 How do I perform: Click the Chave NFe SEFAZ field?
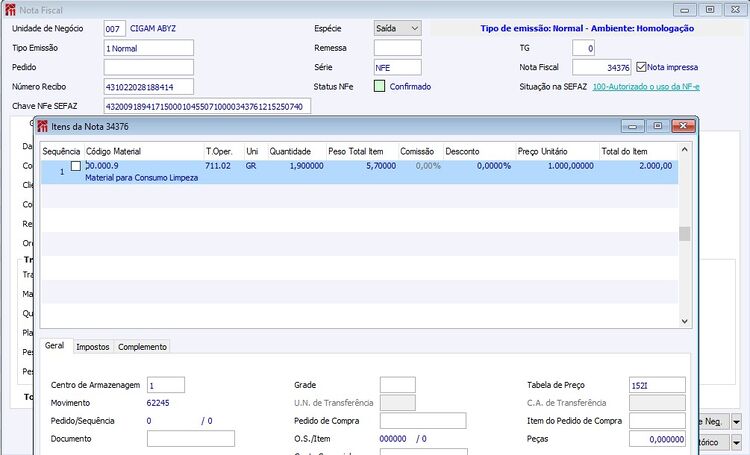pyautogui.click(x=207, y=106)
